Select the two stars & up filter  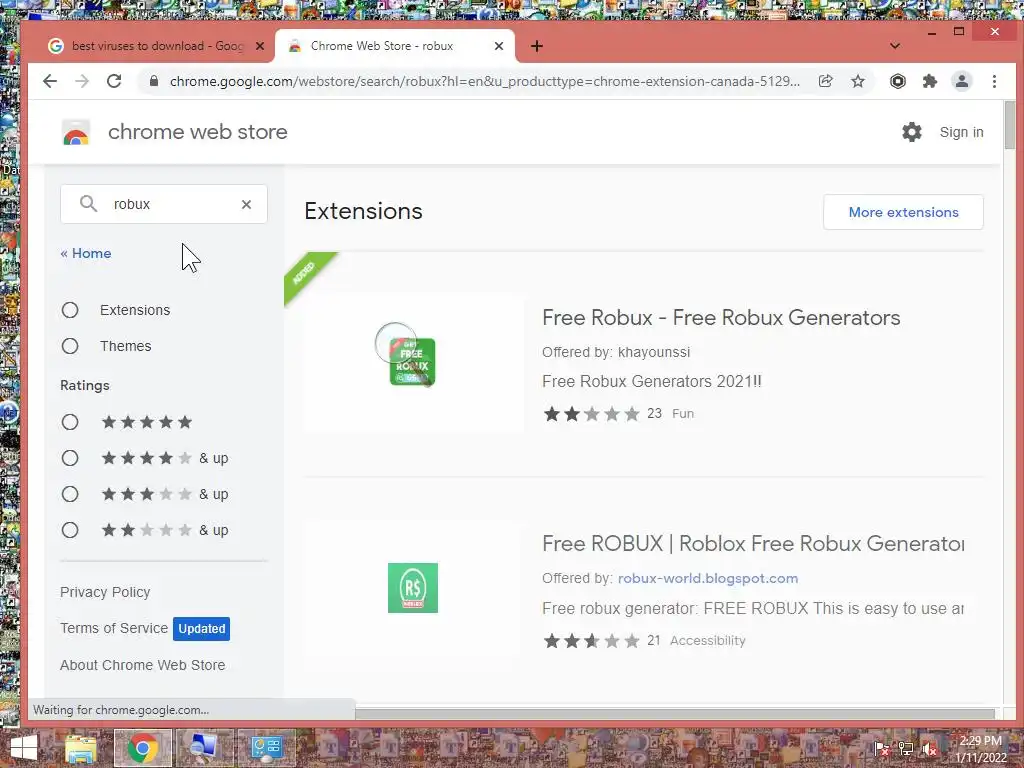(70, 530)
